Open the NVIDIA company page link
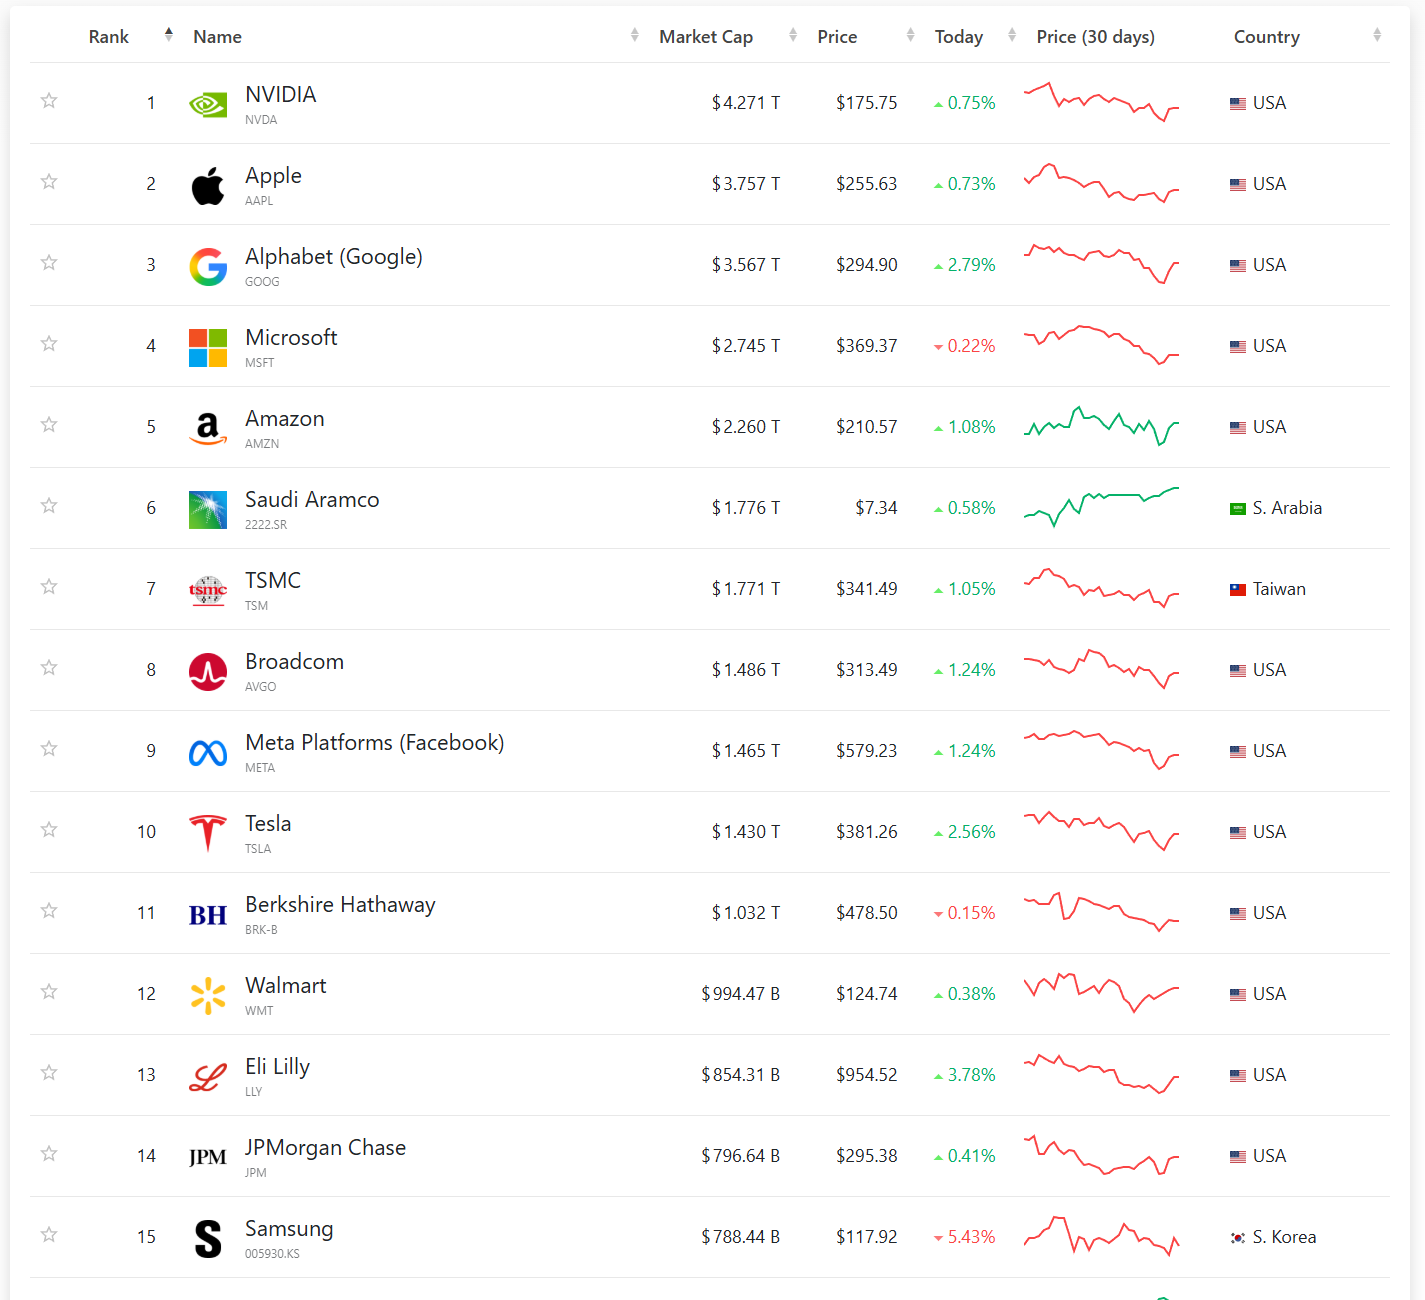 (281, 94)
